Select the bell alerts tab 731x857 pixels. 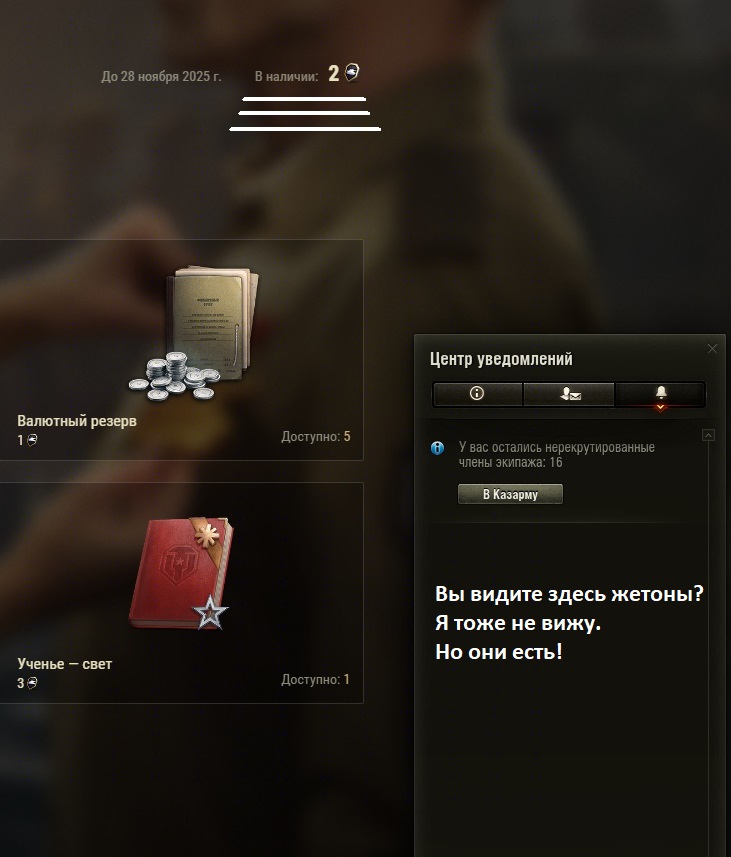tap(660, 394)
